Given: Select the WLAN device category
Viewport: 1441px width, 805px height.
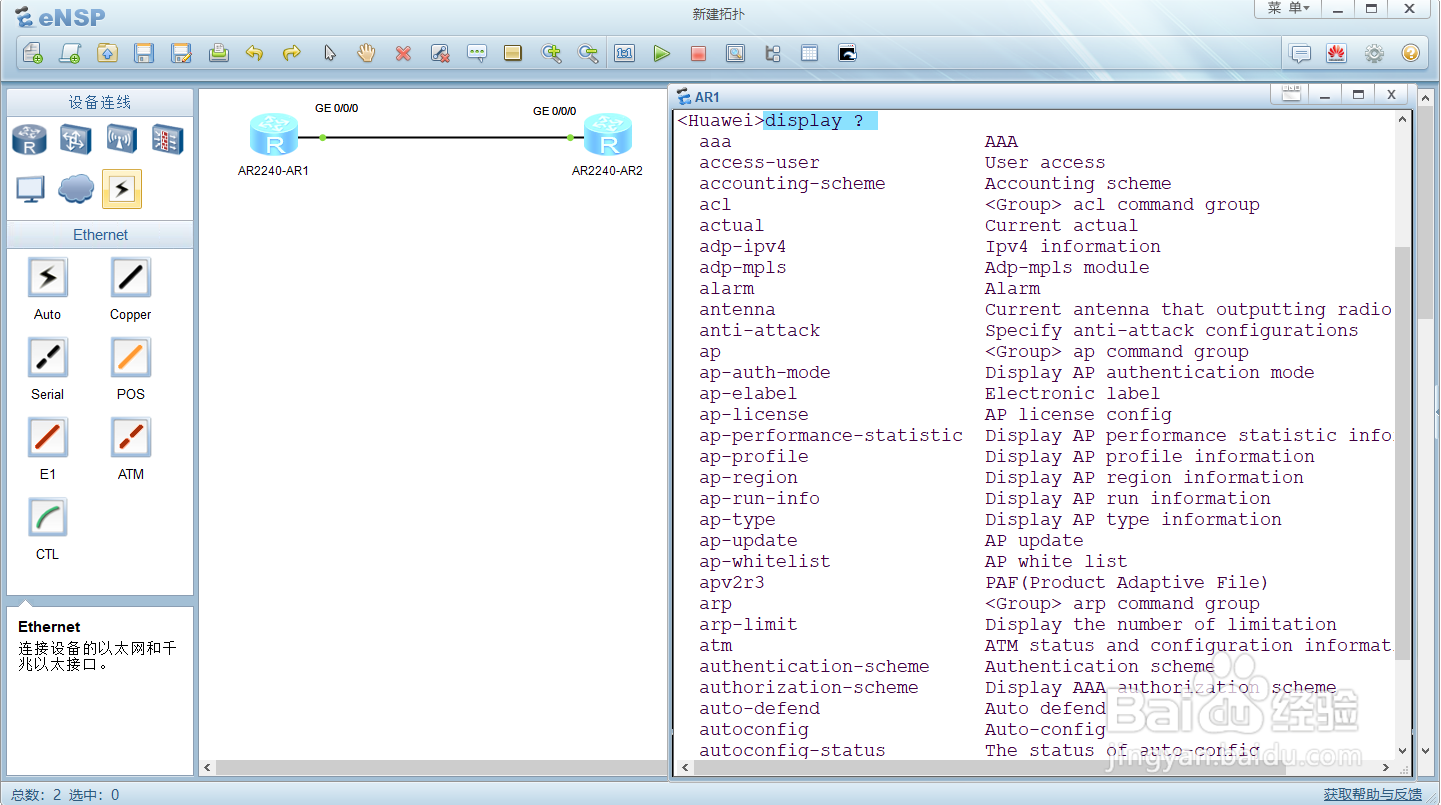Looking at the screenshot, I should (121, 140).
